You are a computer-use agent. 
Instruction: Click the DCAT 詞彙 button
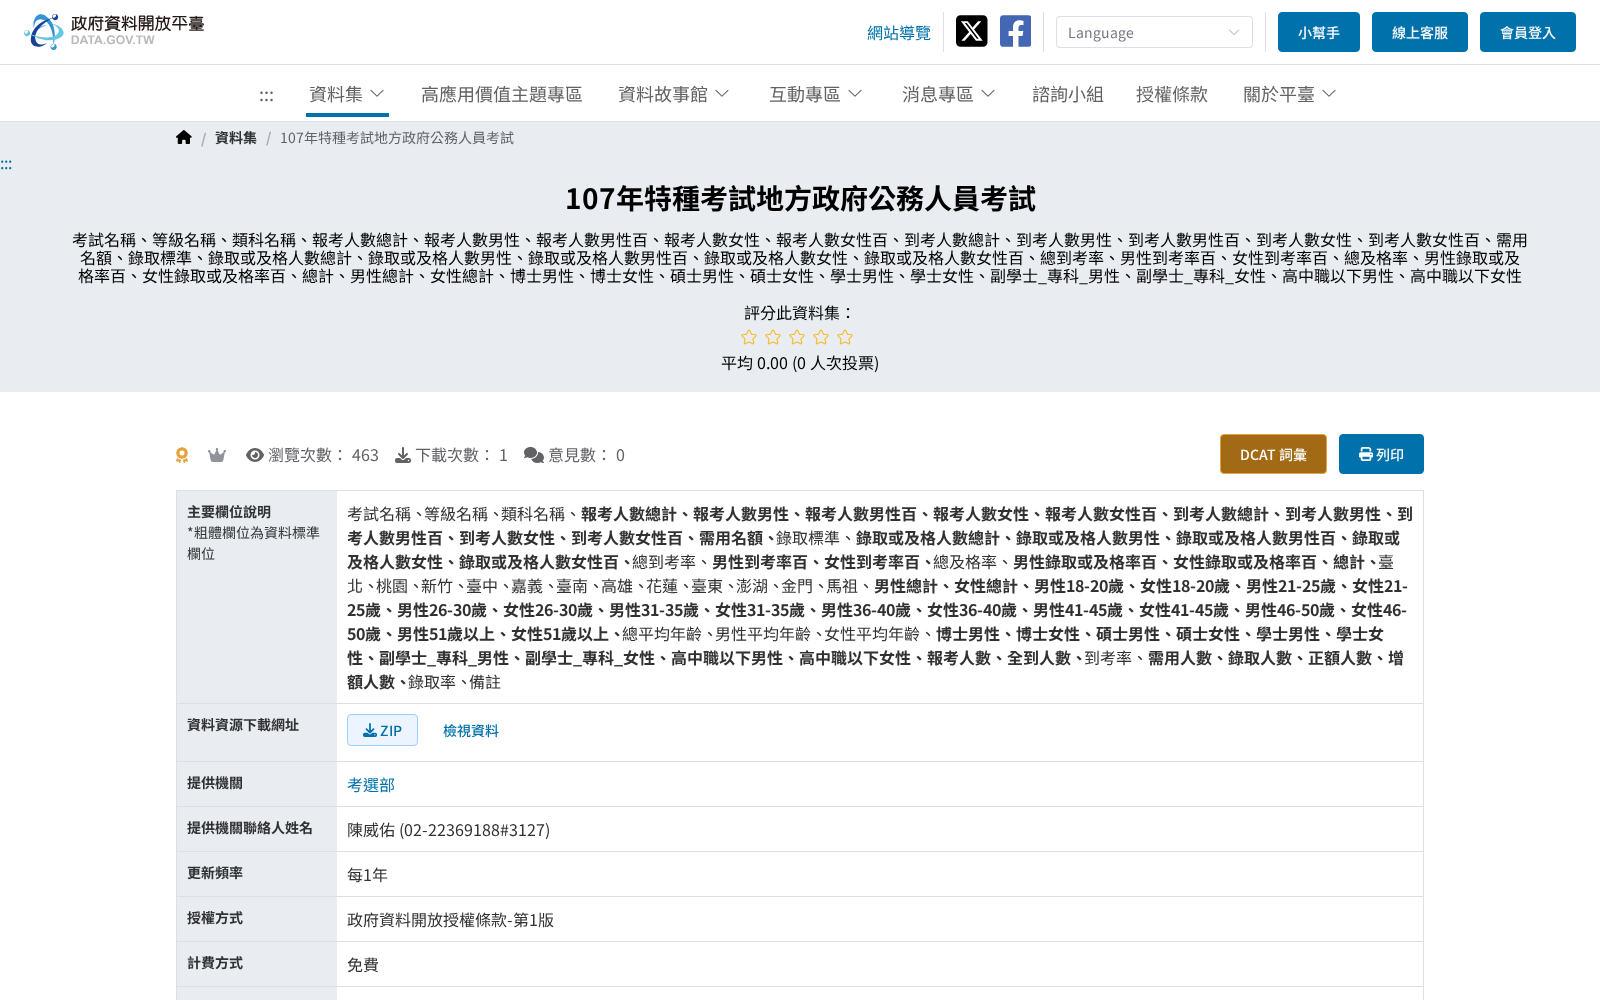1273,454
